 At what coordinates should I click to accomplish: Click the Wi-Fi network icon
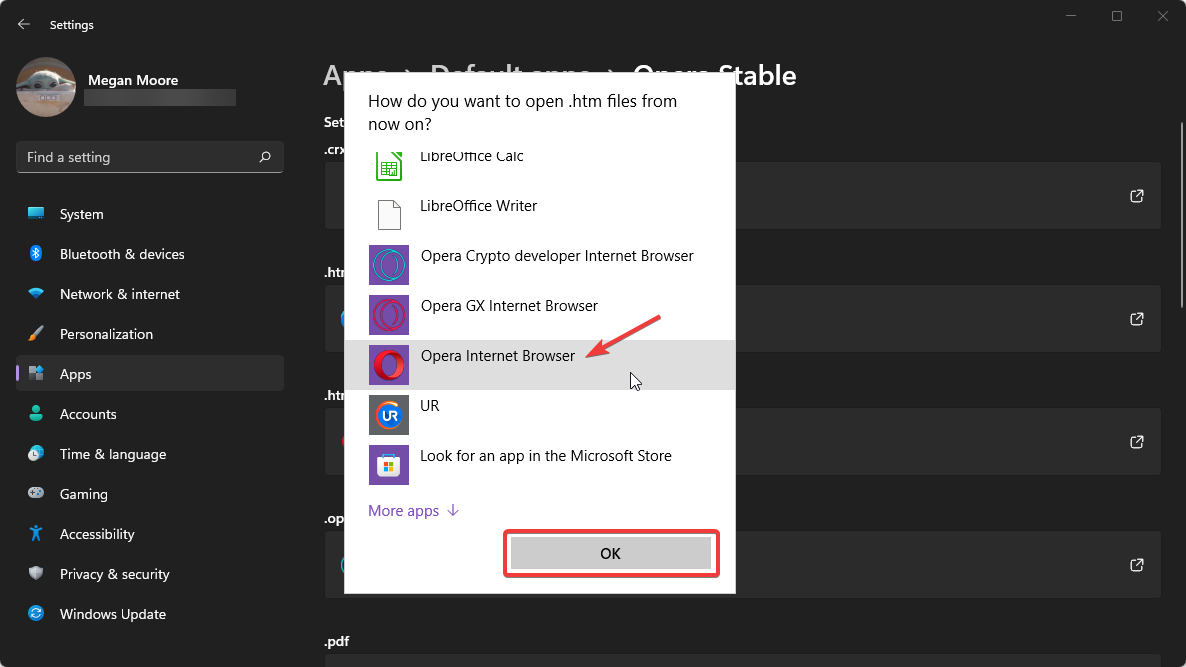pyautogui.click(x=36, y=293)
